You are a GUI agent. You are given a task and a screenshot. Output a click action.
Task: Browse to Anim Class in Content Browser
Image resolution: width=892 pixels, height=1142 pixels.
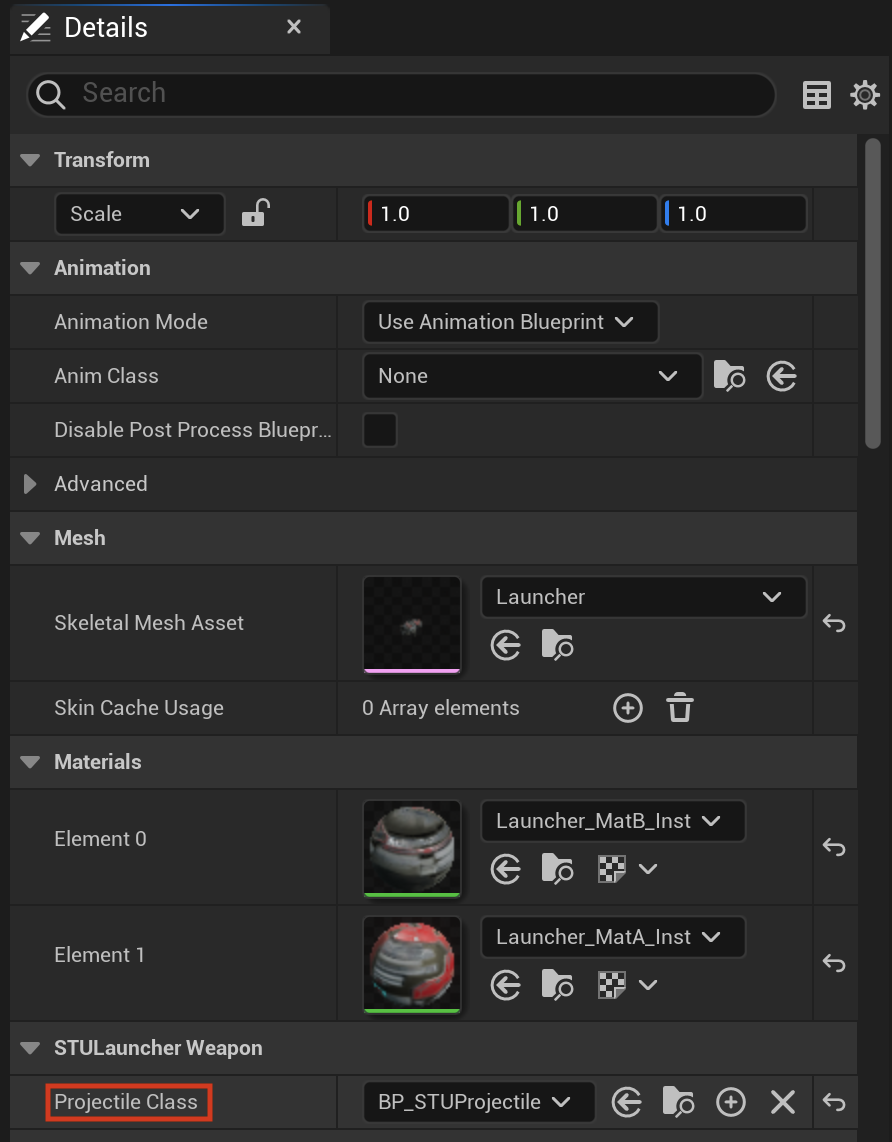tap(729, 376)
